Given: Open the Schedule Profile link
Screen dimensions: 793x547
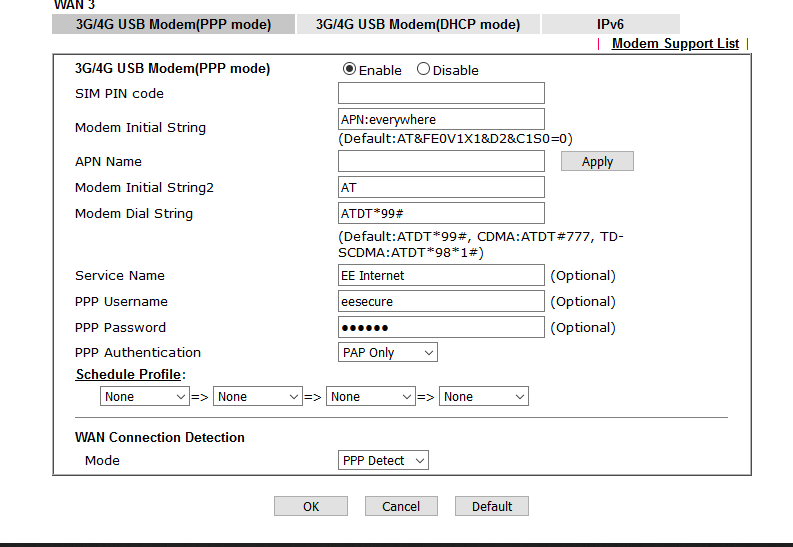Looking at the screenshot, I should (x=128, y=374).
